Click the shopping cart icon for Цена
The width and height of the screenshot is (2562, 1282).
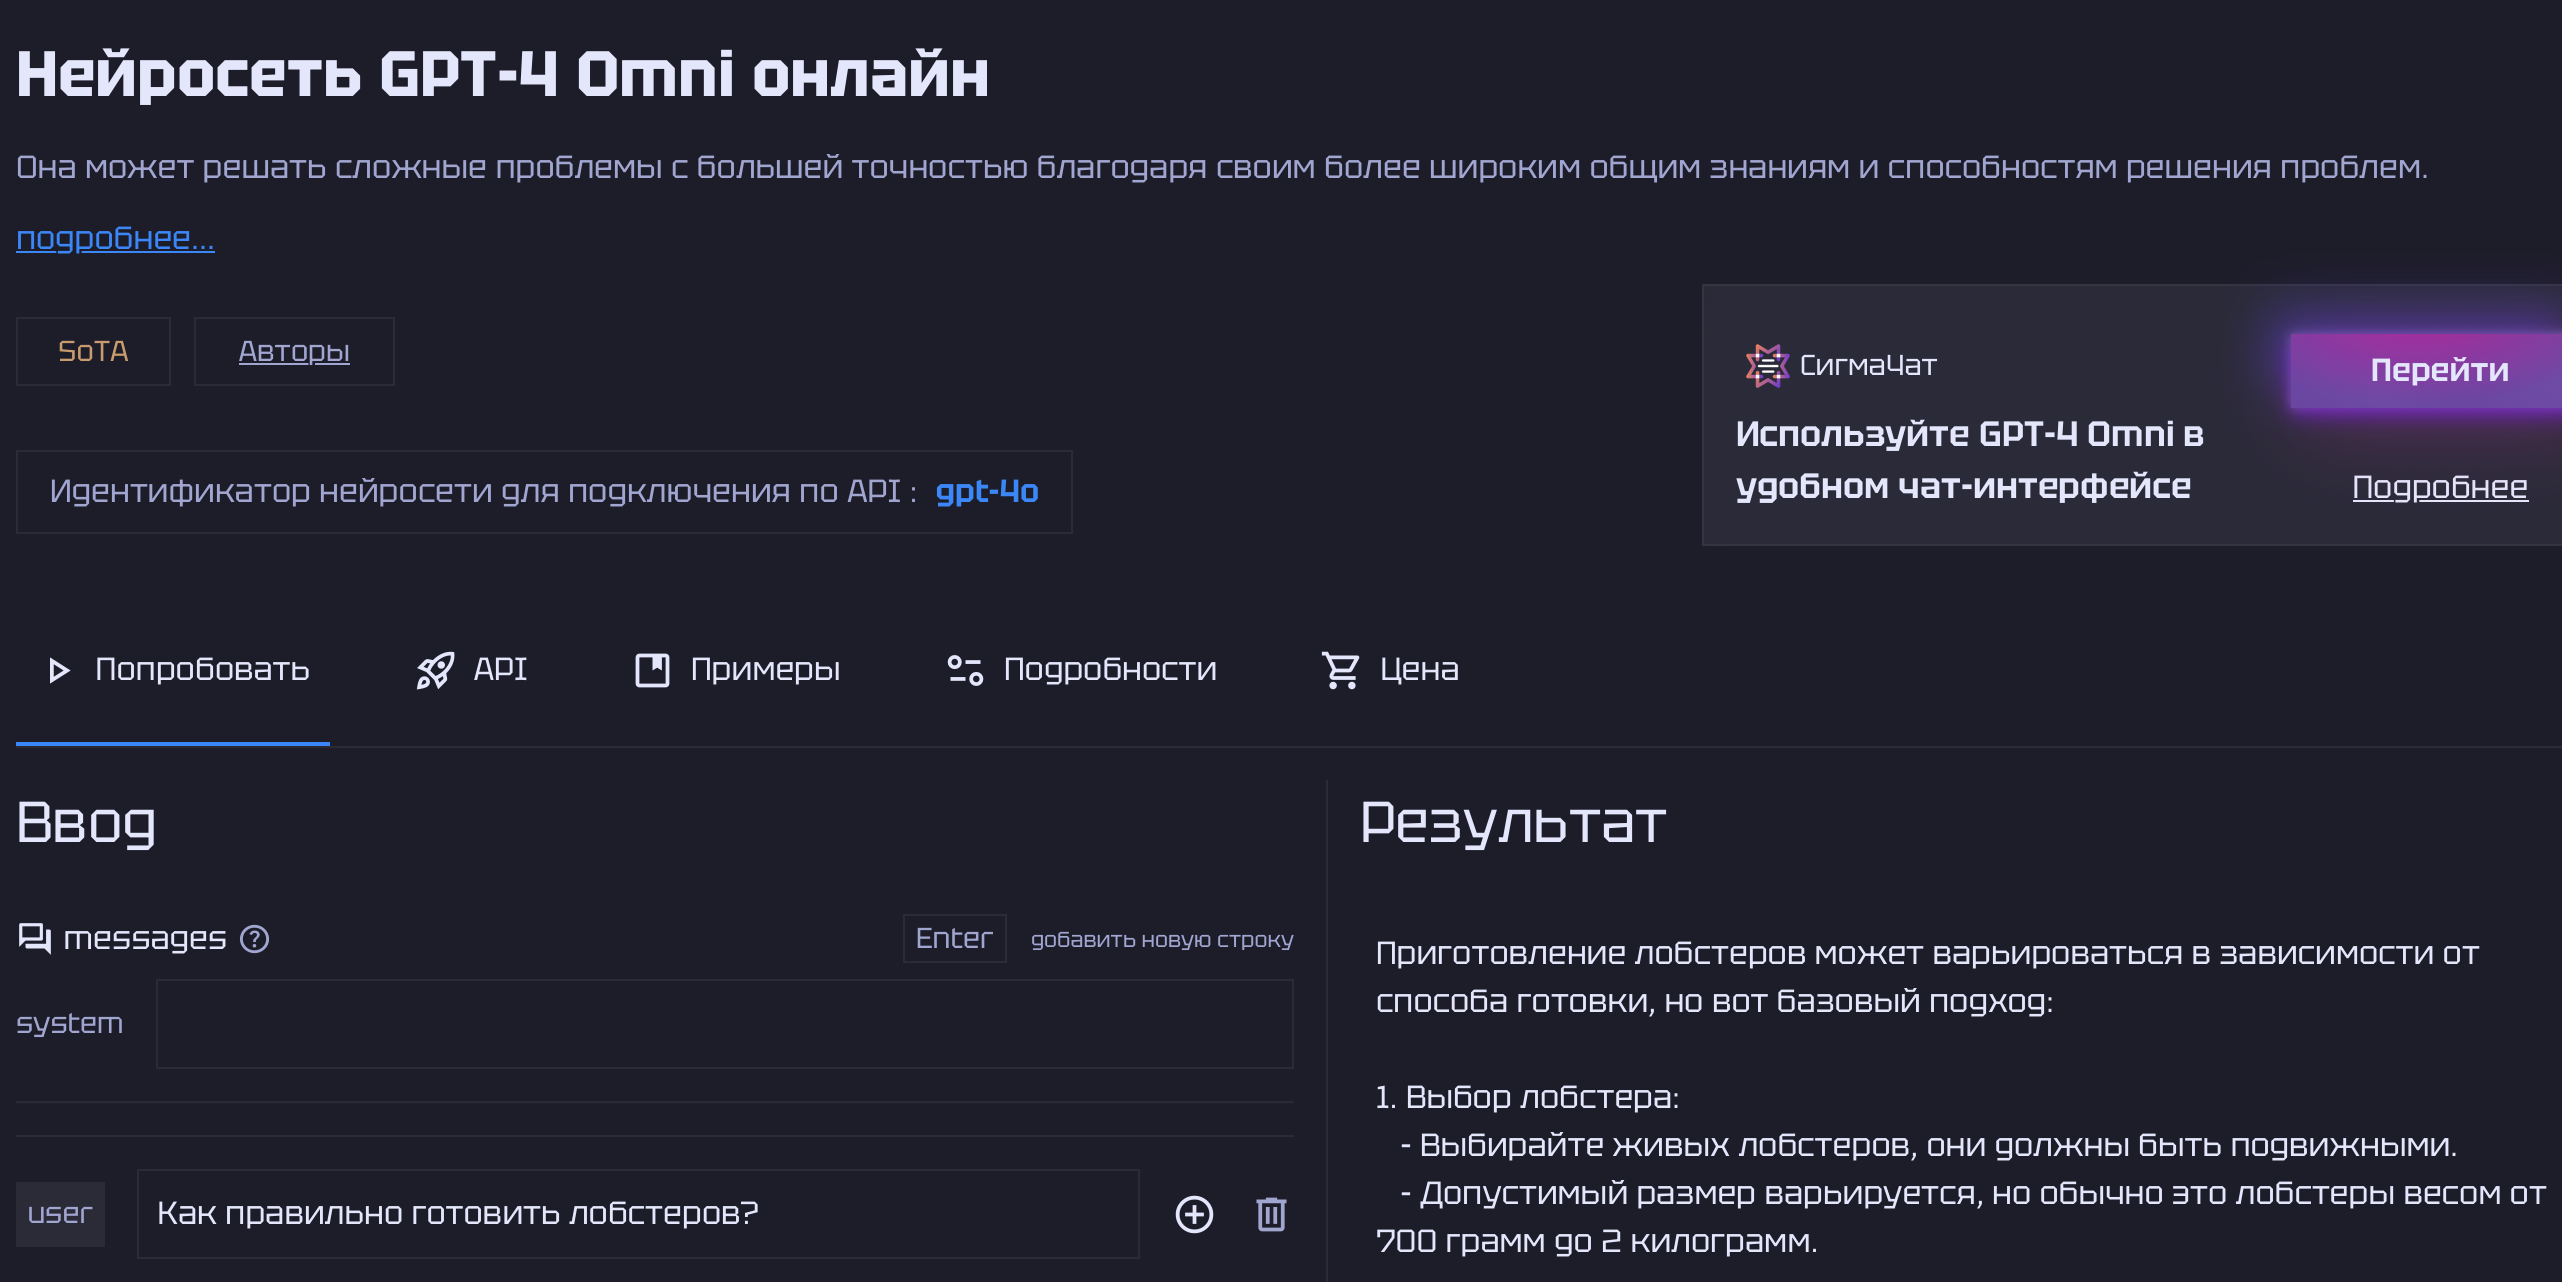(x=1341, y=670)
